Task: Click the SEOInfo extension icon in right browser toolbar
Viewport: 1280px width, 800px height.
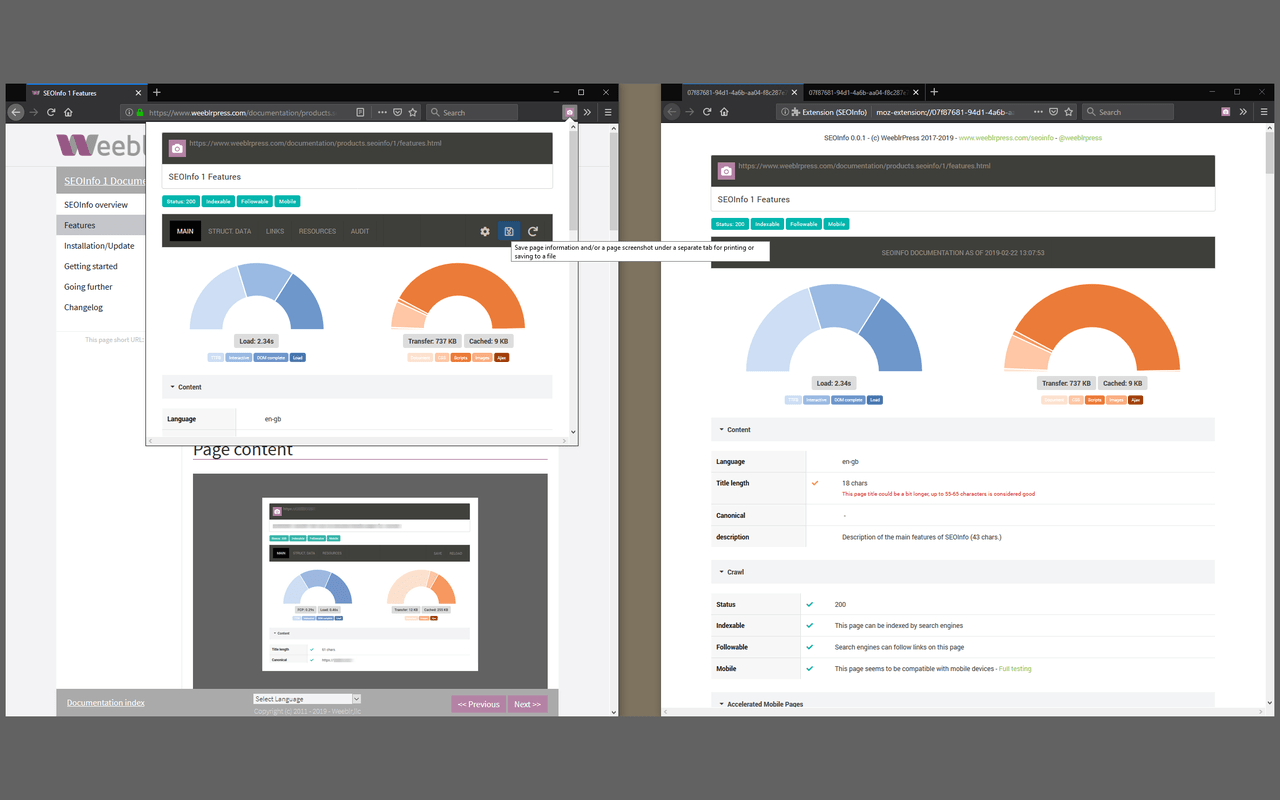Action: (1225, 112)
